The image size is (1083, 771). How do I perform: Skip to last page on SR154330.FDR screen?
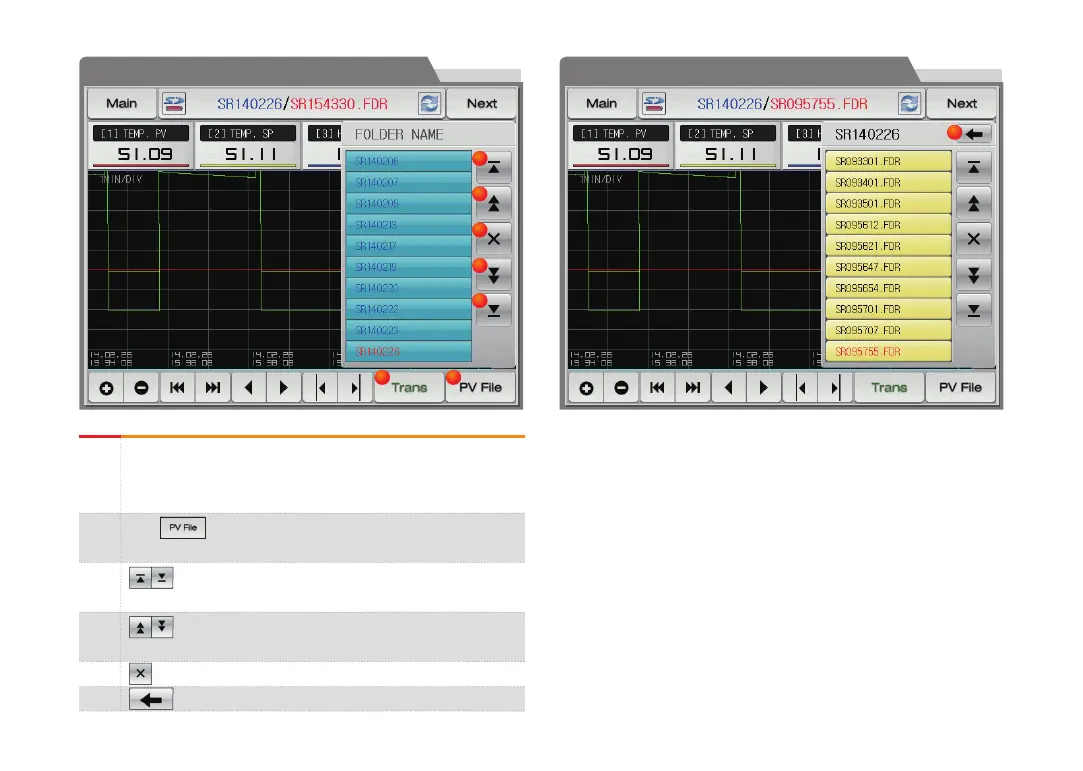[x=213, y=388]
